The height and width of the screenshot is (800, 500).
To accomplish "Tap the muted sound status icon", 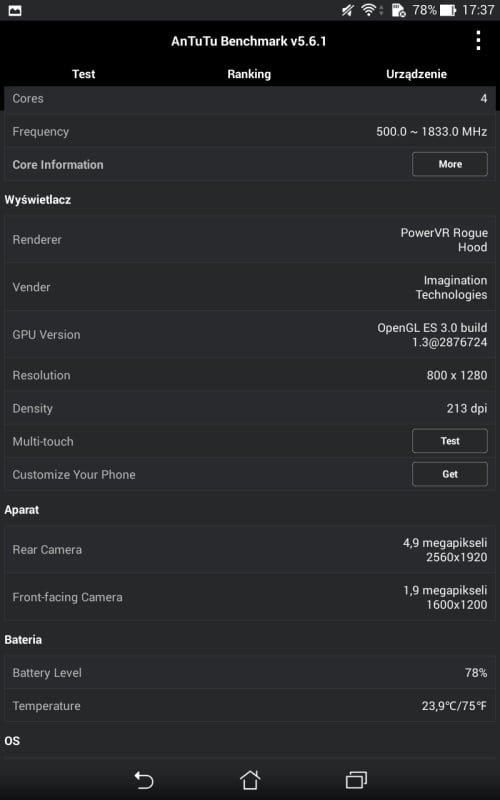I will 348,10.
